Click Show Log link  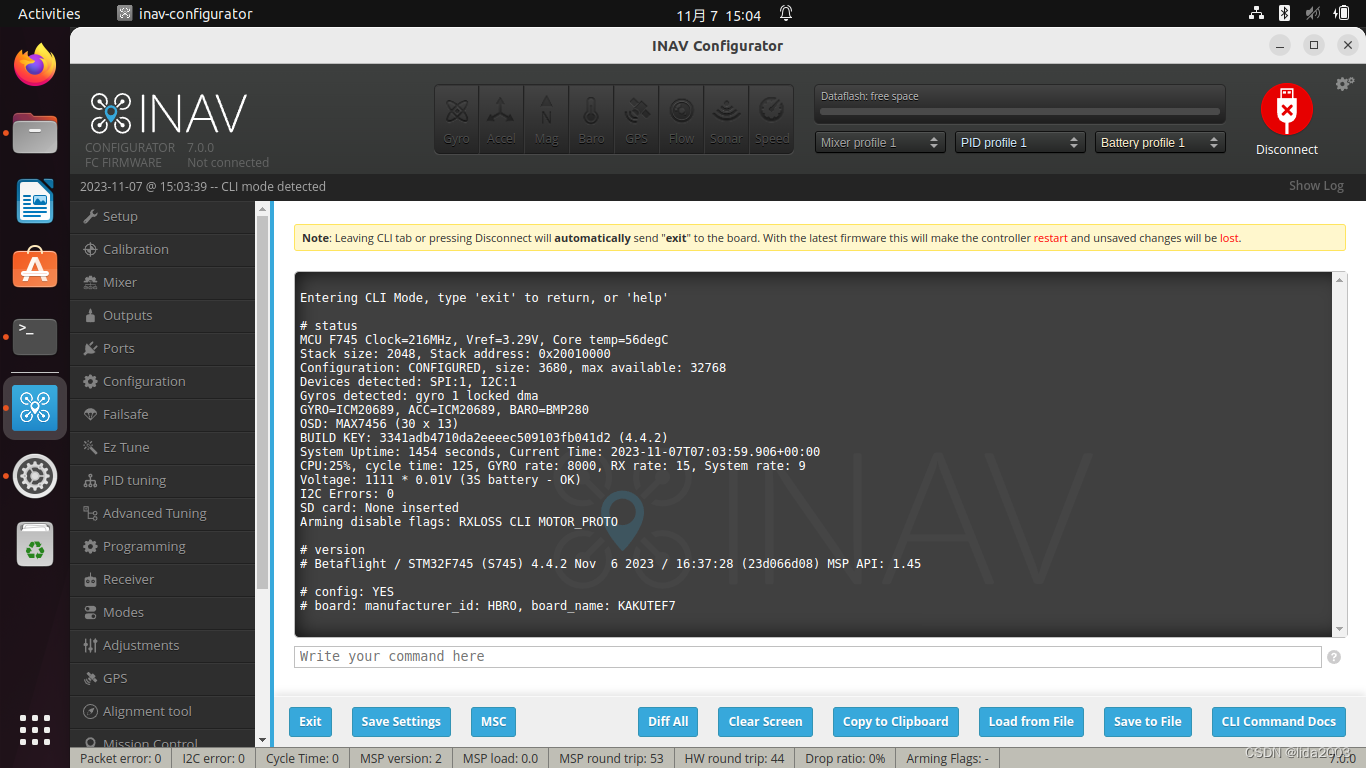click(x=1316, y=186)
